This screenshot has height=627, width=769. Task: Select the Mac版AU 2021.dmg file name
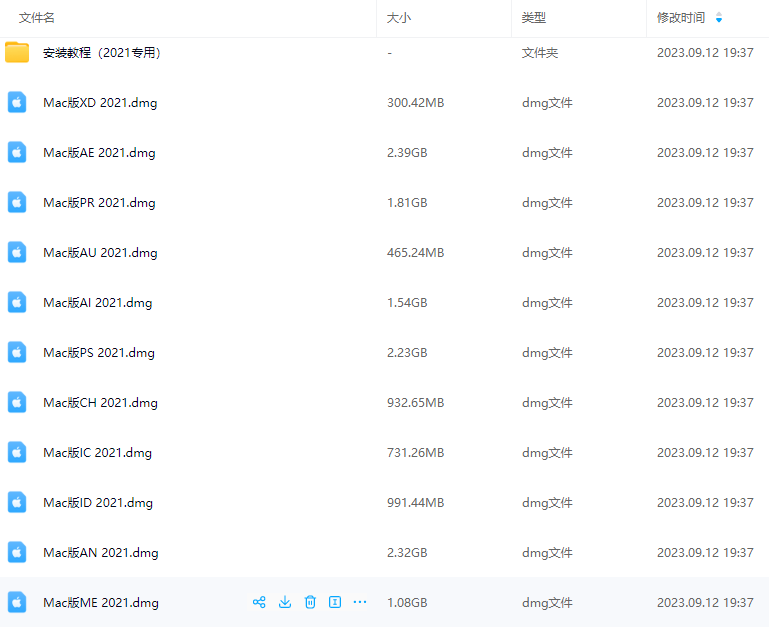click(100, 253)
